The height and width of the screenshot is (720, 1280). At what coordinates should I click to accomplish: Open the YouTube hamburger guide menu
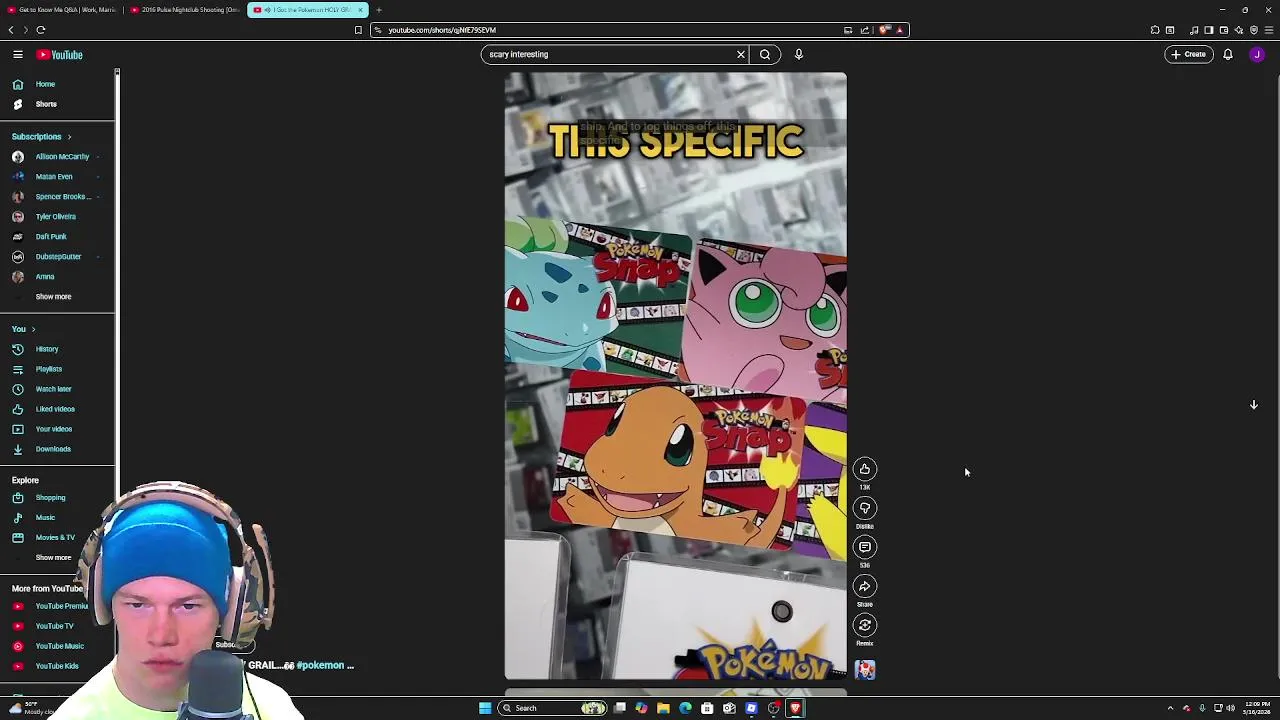(18, 54)
